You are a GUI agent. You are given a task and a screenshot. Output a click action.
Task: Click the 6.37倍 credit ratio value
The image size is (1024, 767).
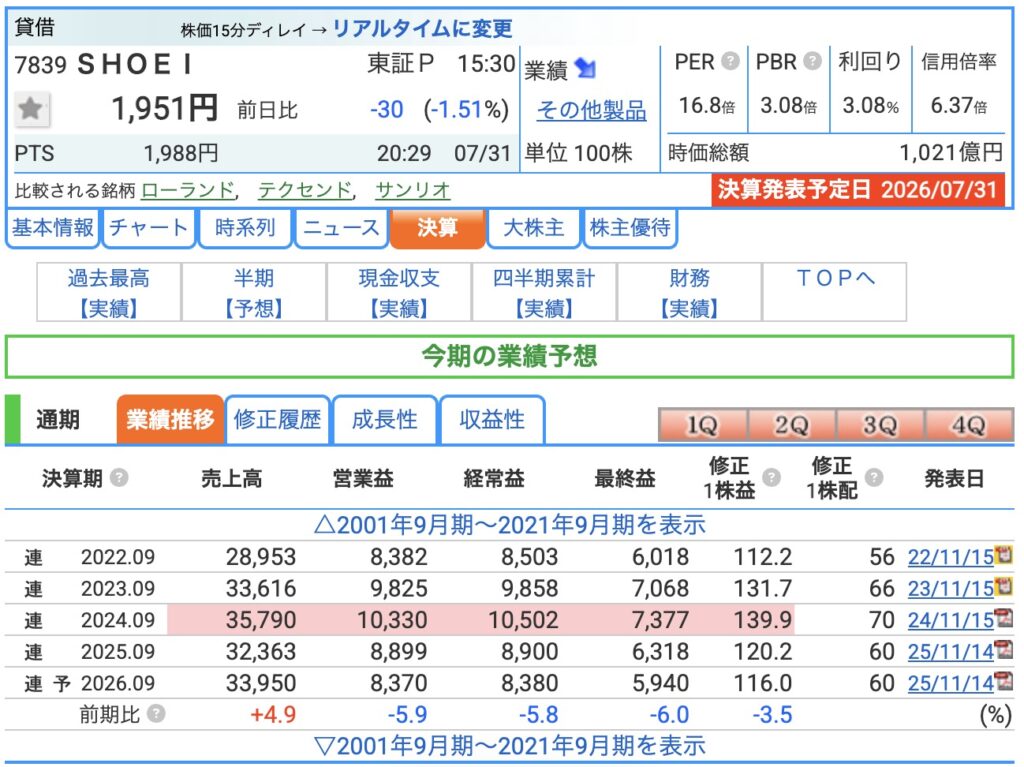pyautogui.click(x=959, y=105)
